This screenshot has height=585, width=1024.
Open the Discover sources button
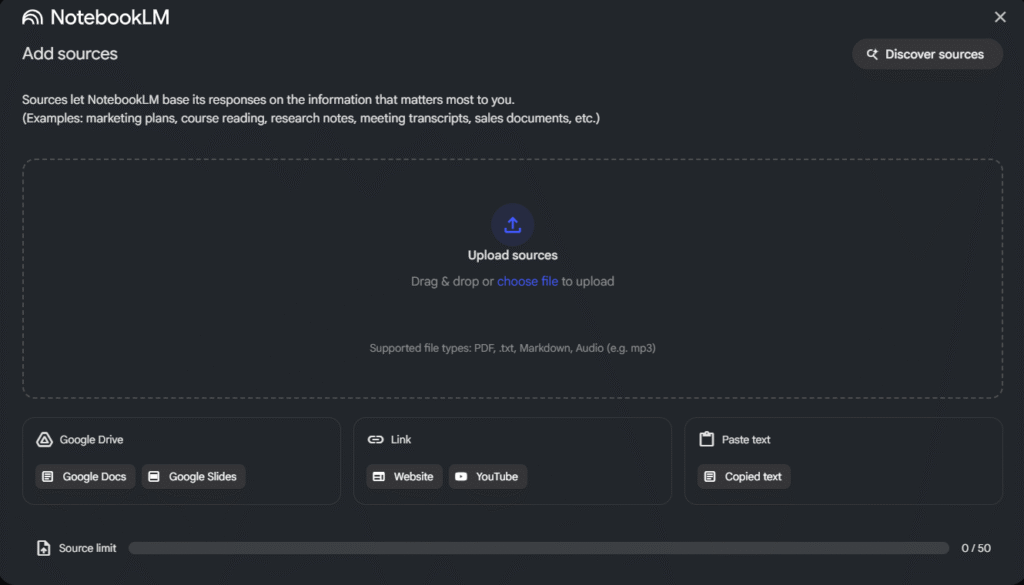[927, 54]
